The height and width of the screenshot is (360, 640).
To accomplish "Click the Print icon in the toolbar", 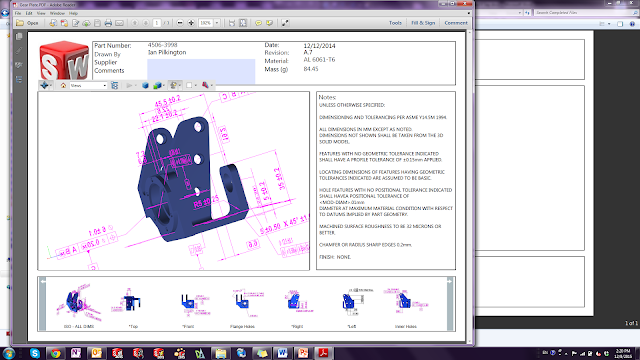I will pyautogui.click(x=108, y=23).
